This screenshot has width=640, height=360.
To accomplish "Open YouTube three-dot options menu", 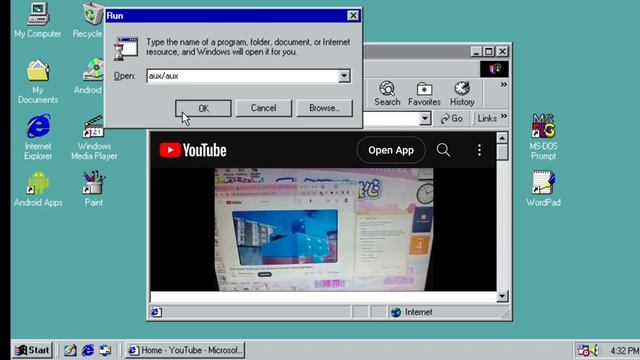I will click(x=479, y=150).
